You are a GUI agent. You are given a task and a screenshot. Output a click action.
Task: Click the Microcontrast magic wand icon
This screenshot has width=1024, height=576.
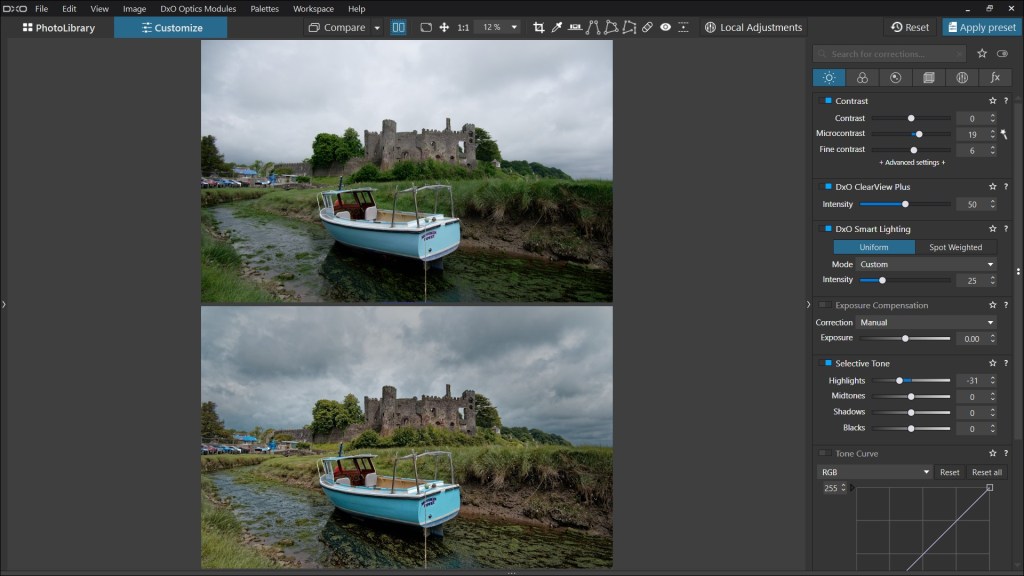(1003, 133)
